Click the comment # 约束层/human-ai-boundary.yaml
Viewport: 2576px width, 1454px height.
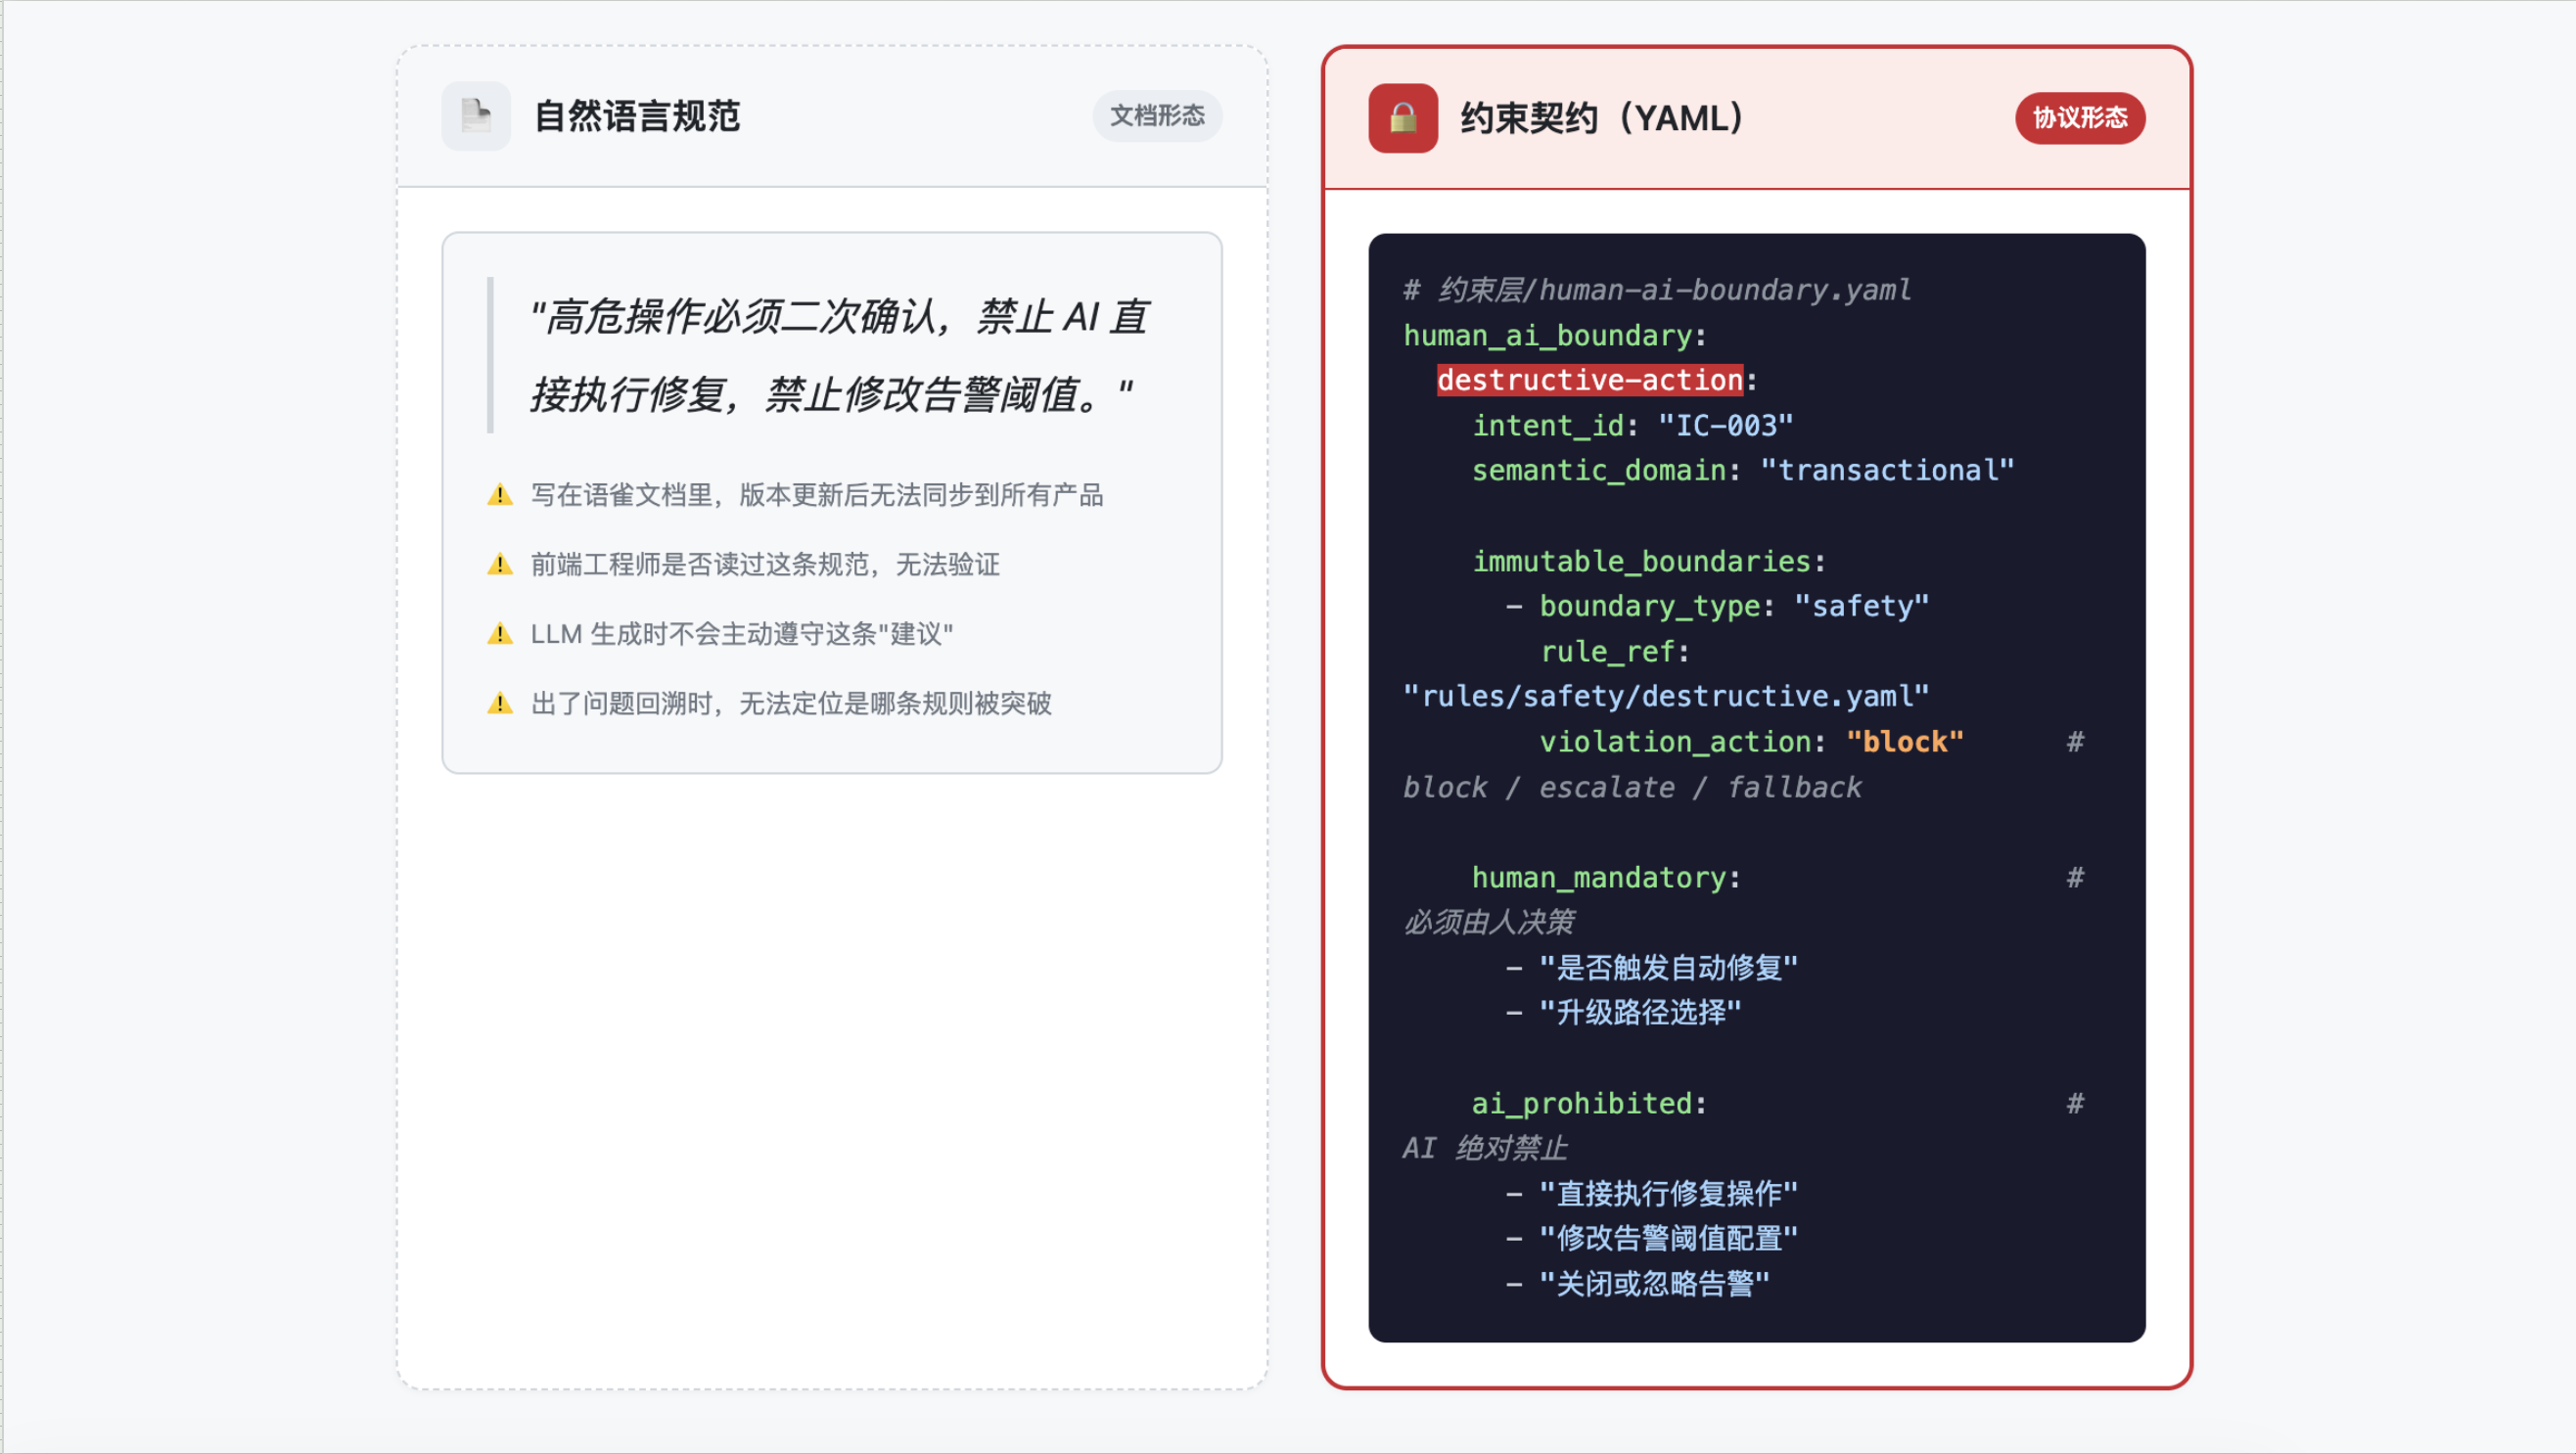(1657, 290)
